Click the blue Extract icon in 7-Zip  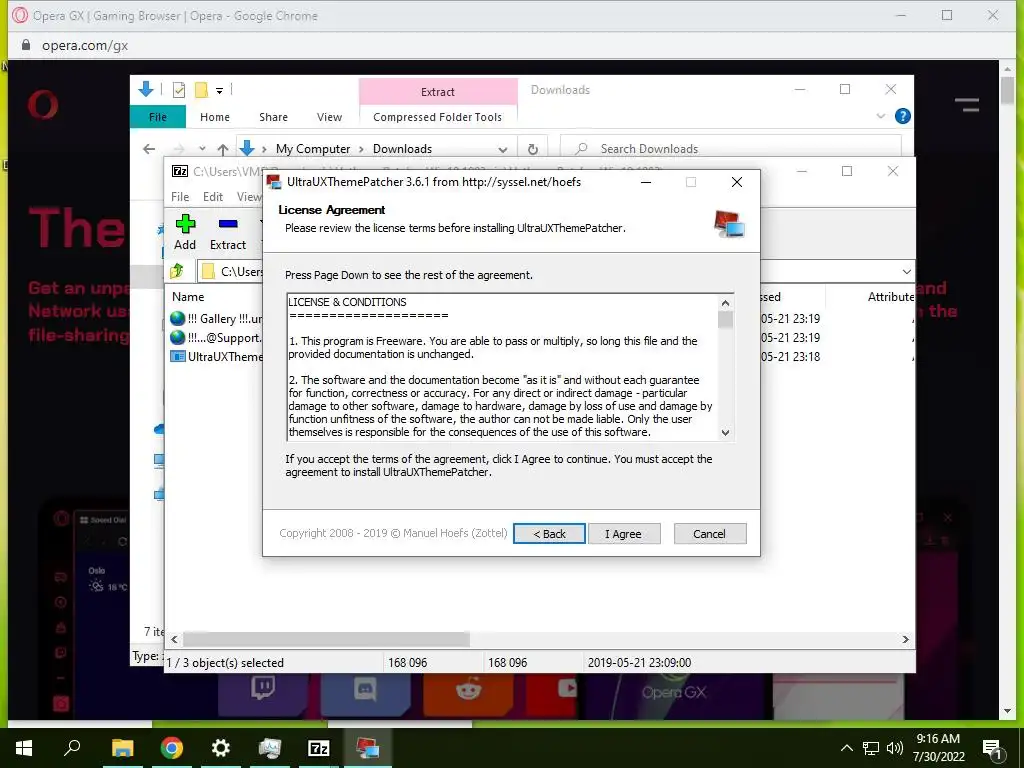(x=228, y=224)
